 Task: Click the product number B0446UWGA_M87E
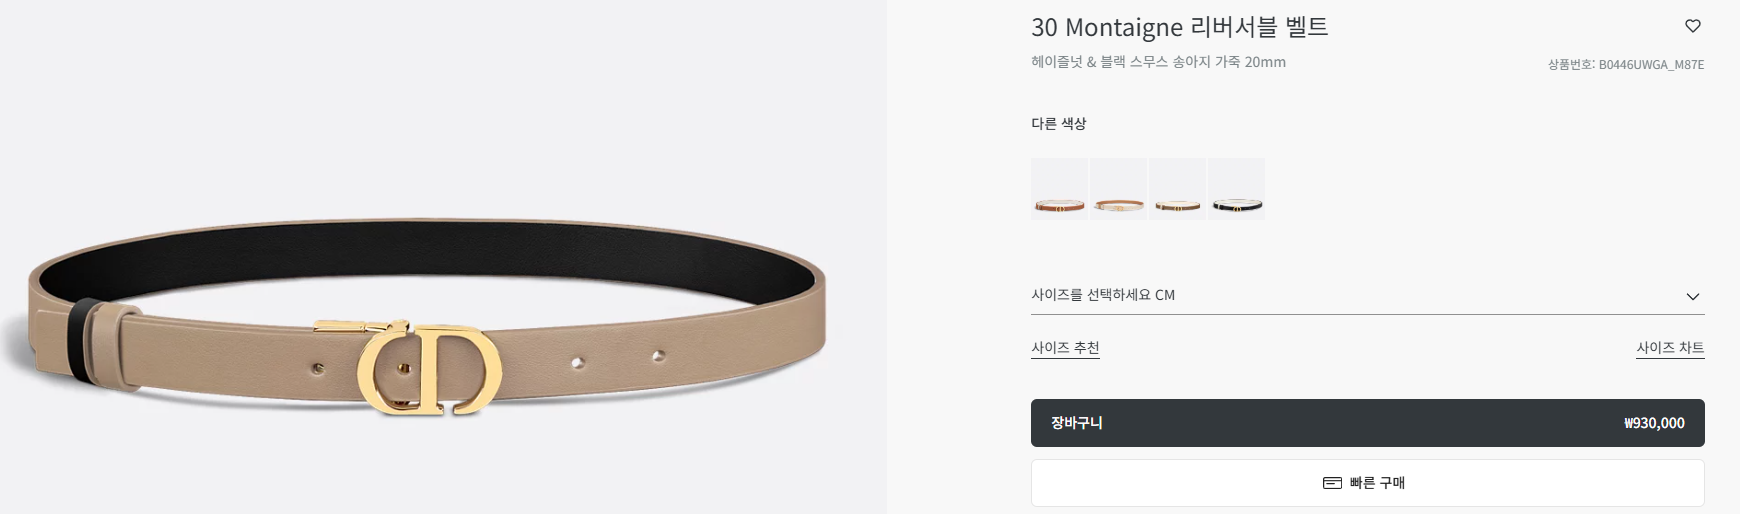(x=1651, y=65)
